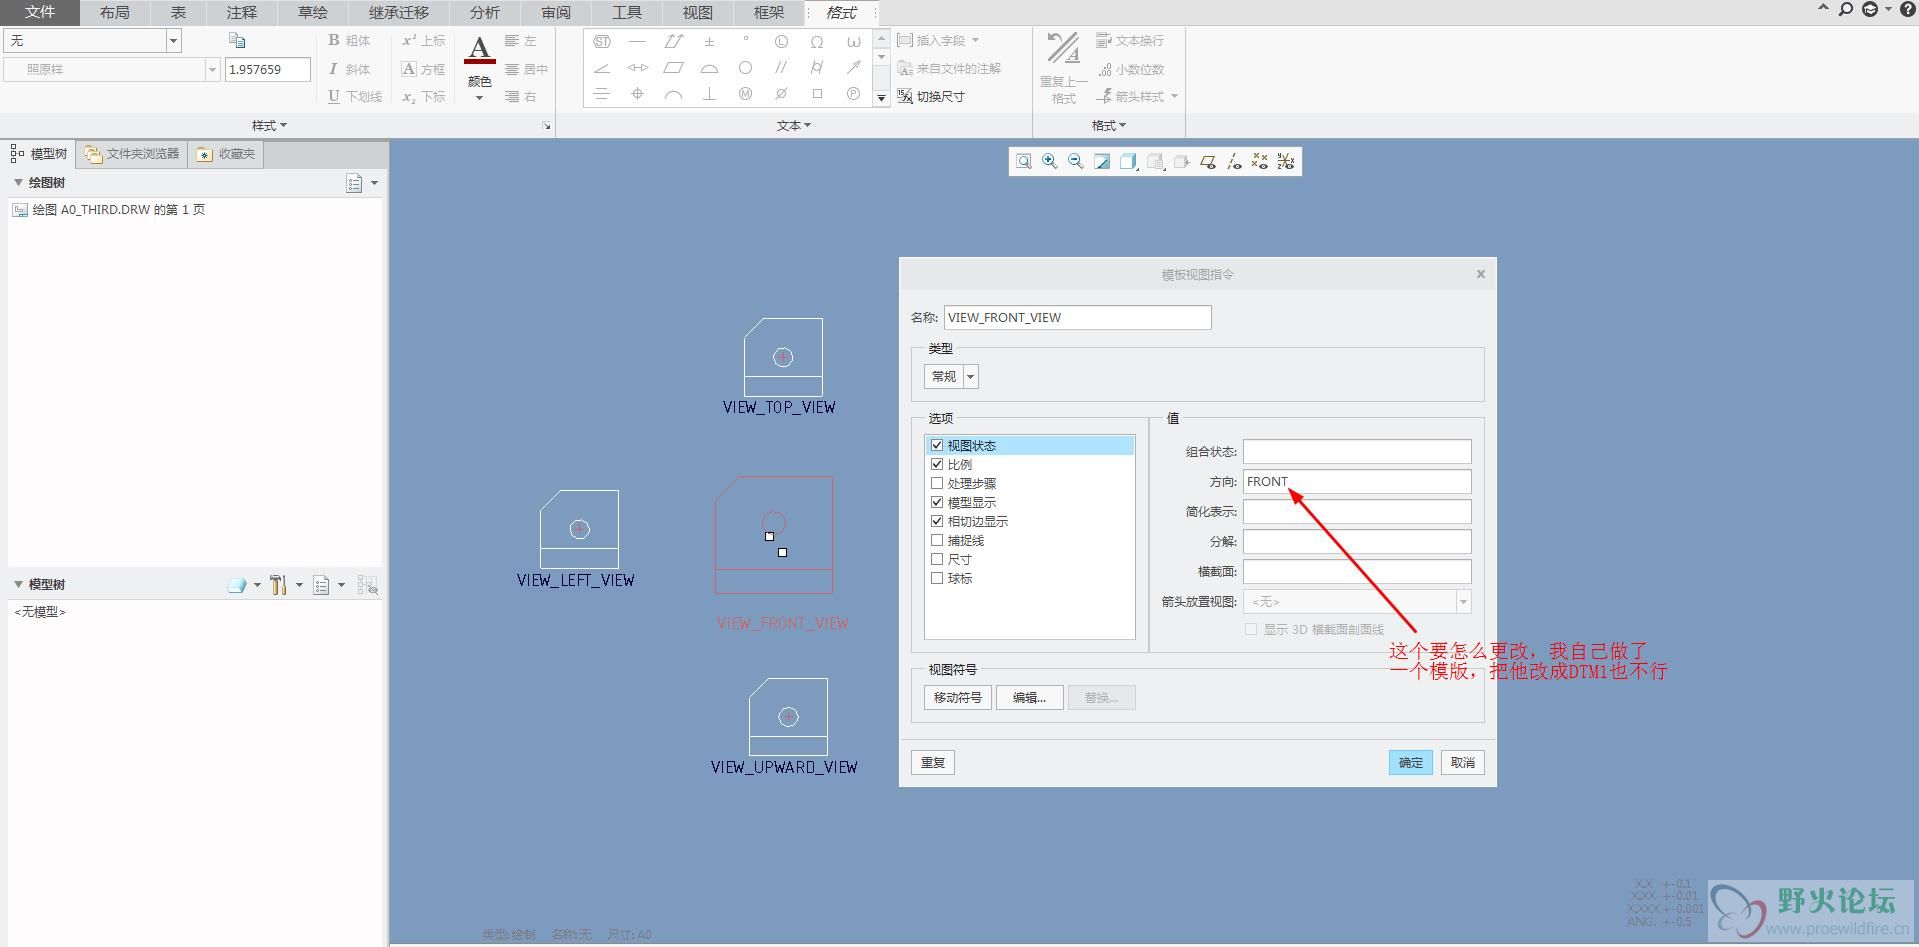
Task: Insert the perpendicularity symbol
Action: pos(709,94)
